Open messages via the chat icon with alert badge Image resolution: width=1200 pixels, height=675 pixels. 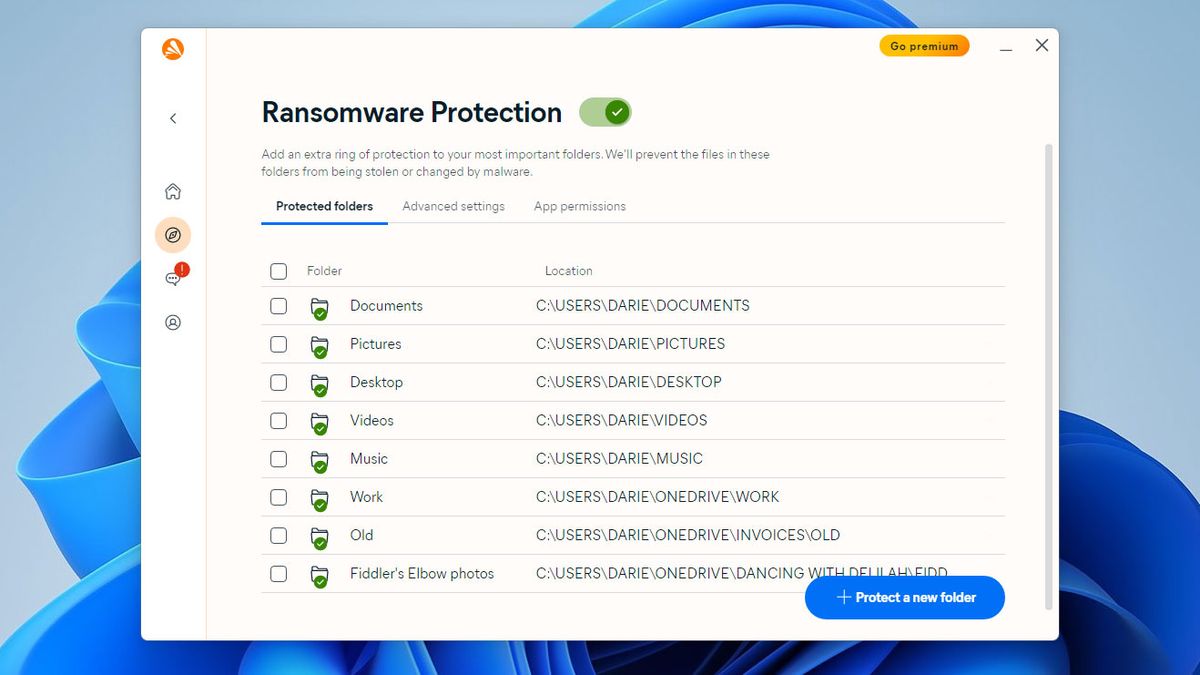[x=172, y=279]
